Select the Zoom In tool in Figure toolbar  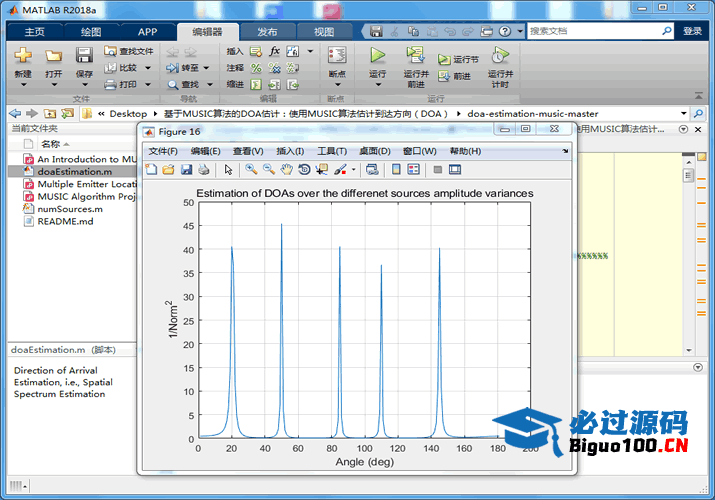(251, 169)
